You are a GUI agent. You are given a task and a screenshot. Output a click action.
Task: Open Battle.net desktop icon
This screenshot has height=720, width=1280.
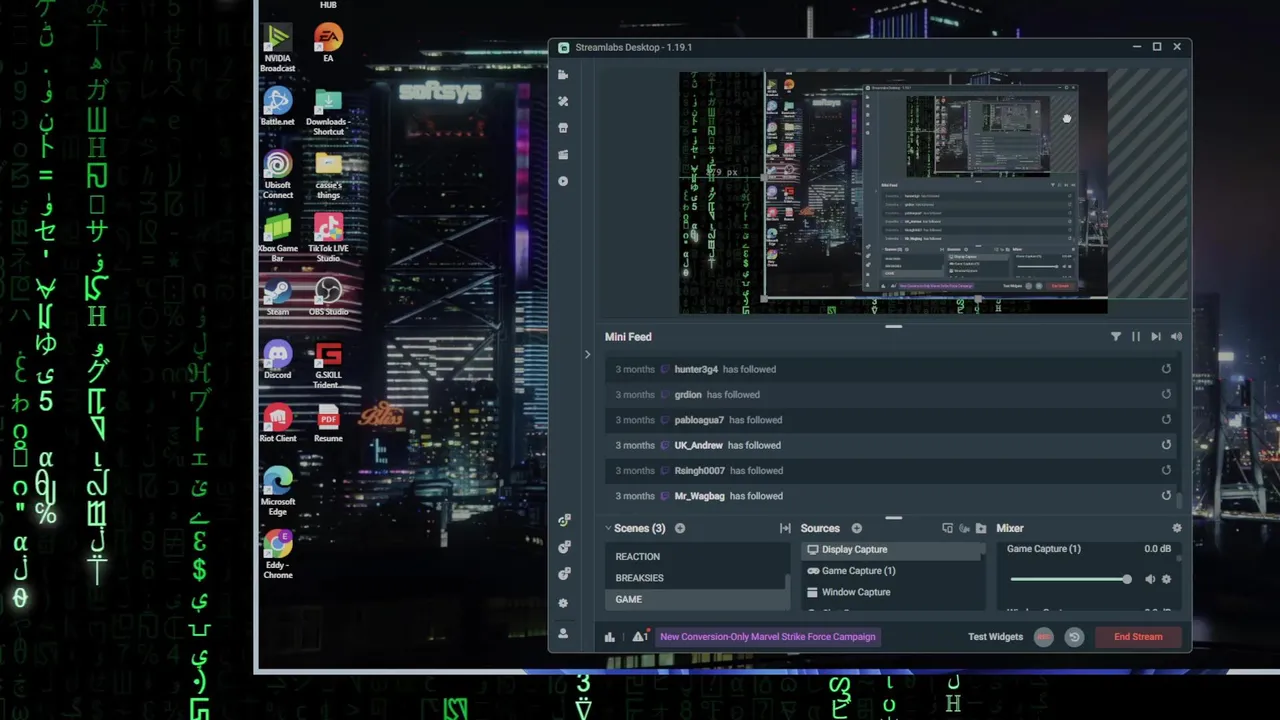point(277,107)
